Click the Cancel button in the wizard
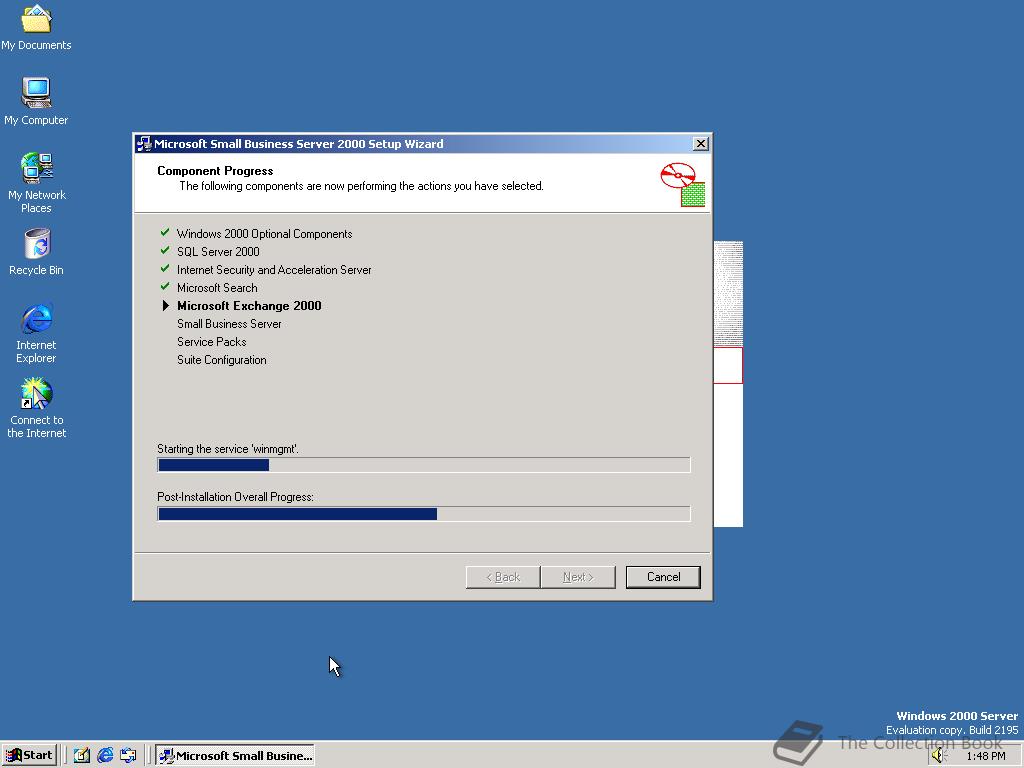Viewport: 1024px width, 768px height. (663, 577)
